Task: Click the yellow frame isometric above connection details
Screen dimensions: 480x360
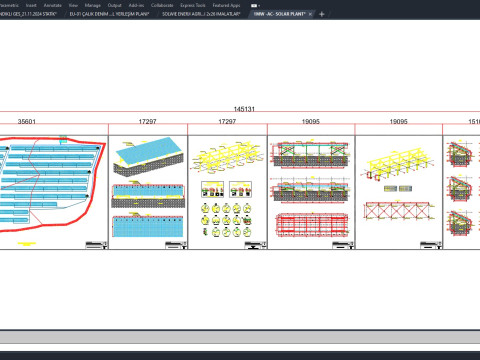Action: point(227,158)
